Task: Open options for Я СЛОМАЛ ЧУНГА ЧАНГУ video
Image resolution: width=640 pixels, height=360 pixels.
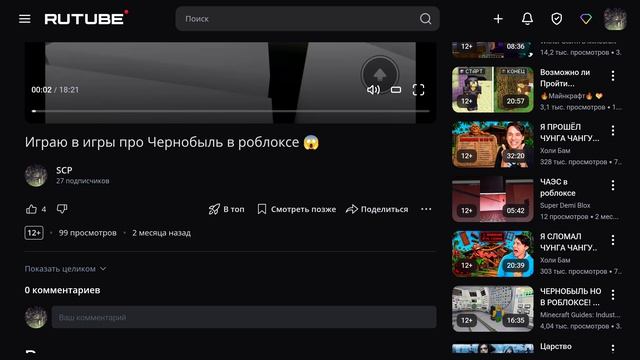Action: click(x=613, y=240)
